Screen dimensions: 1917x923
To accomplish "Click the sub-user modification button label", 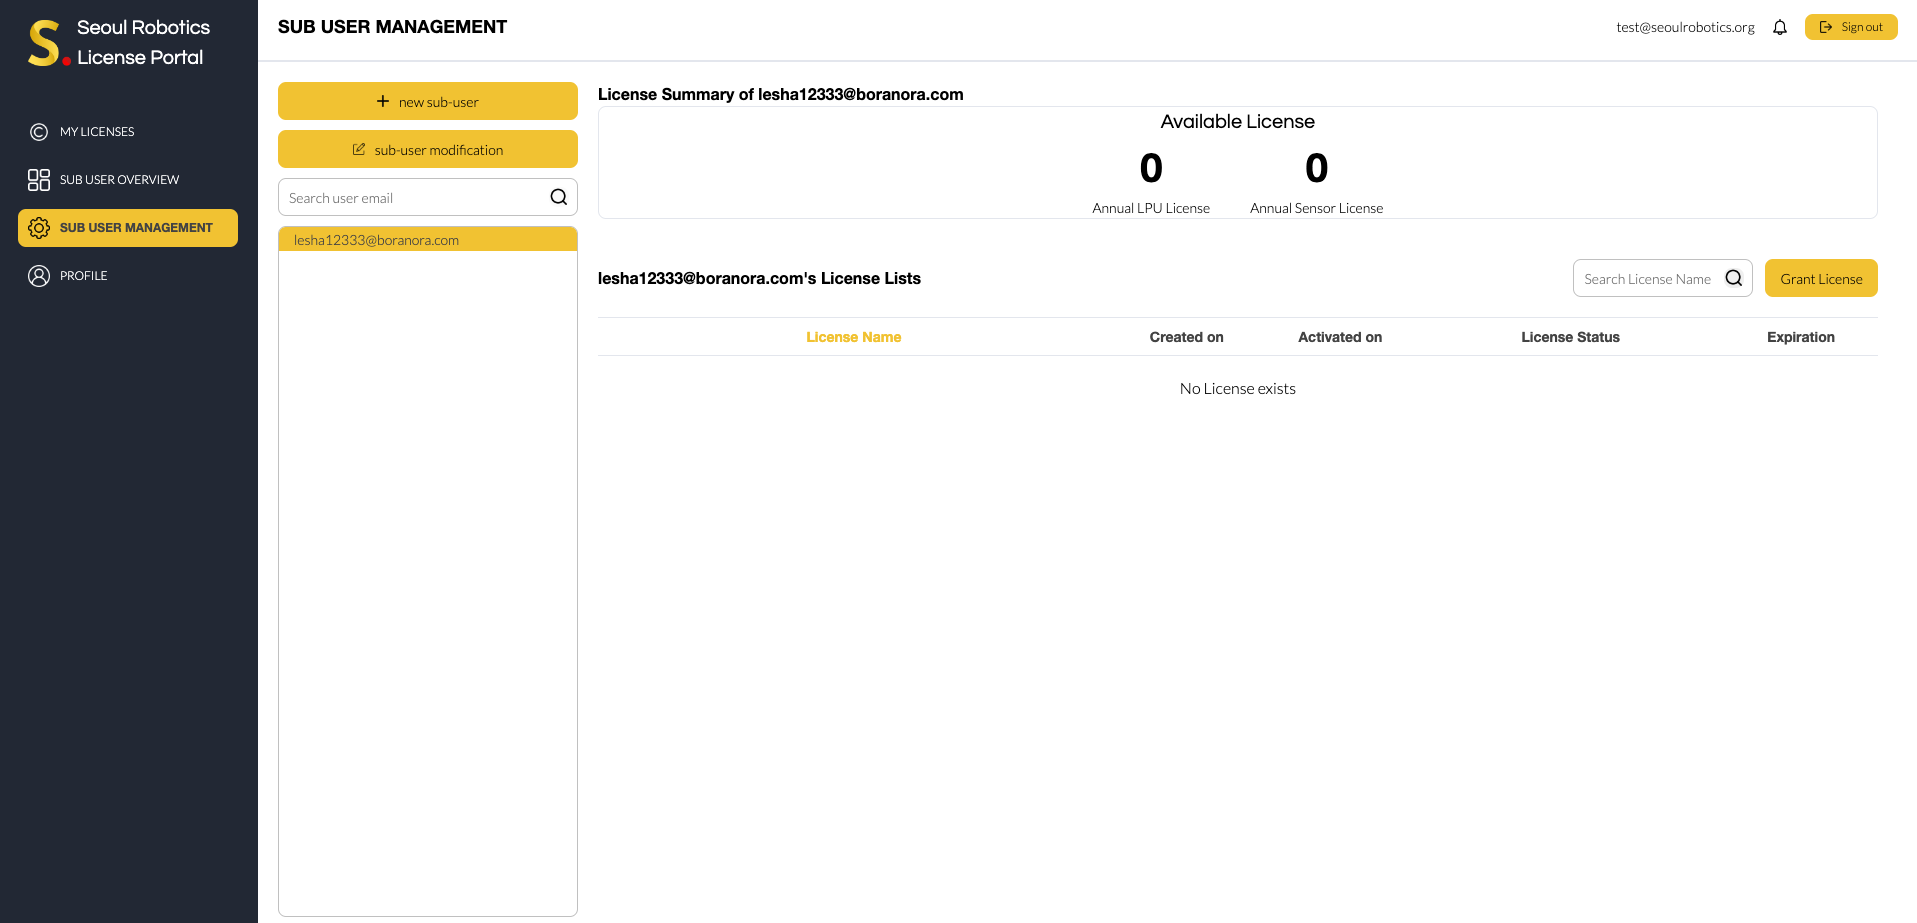I will tap(439, 150).
